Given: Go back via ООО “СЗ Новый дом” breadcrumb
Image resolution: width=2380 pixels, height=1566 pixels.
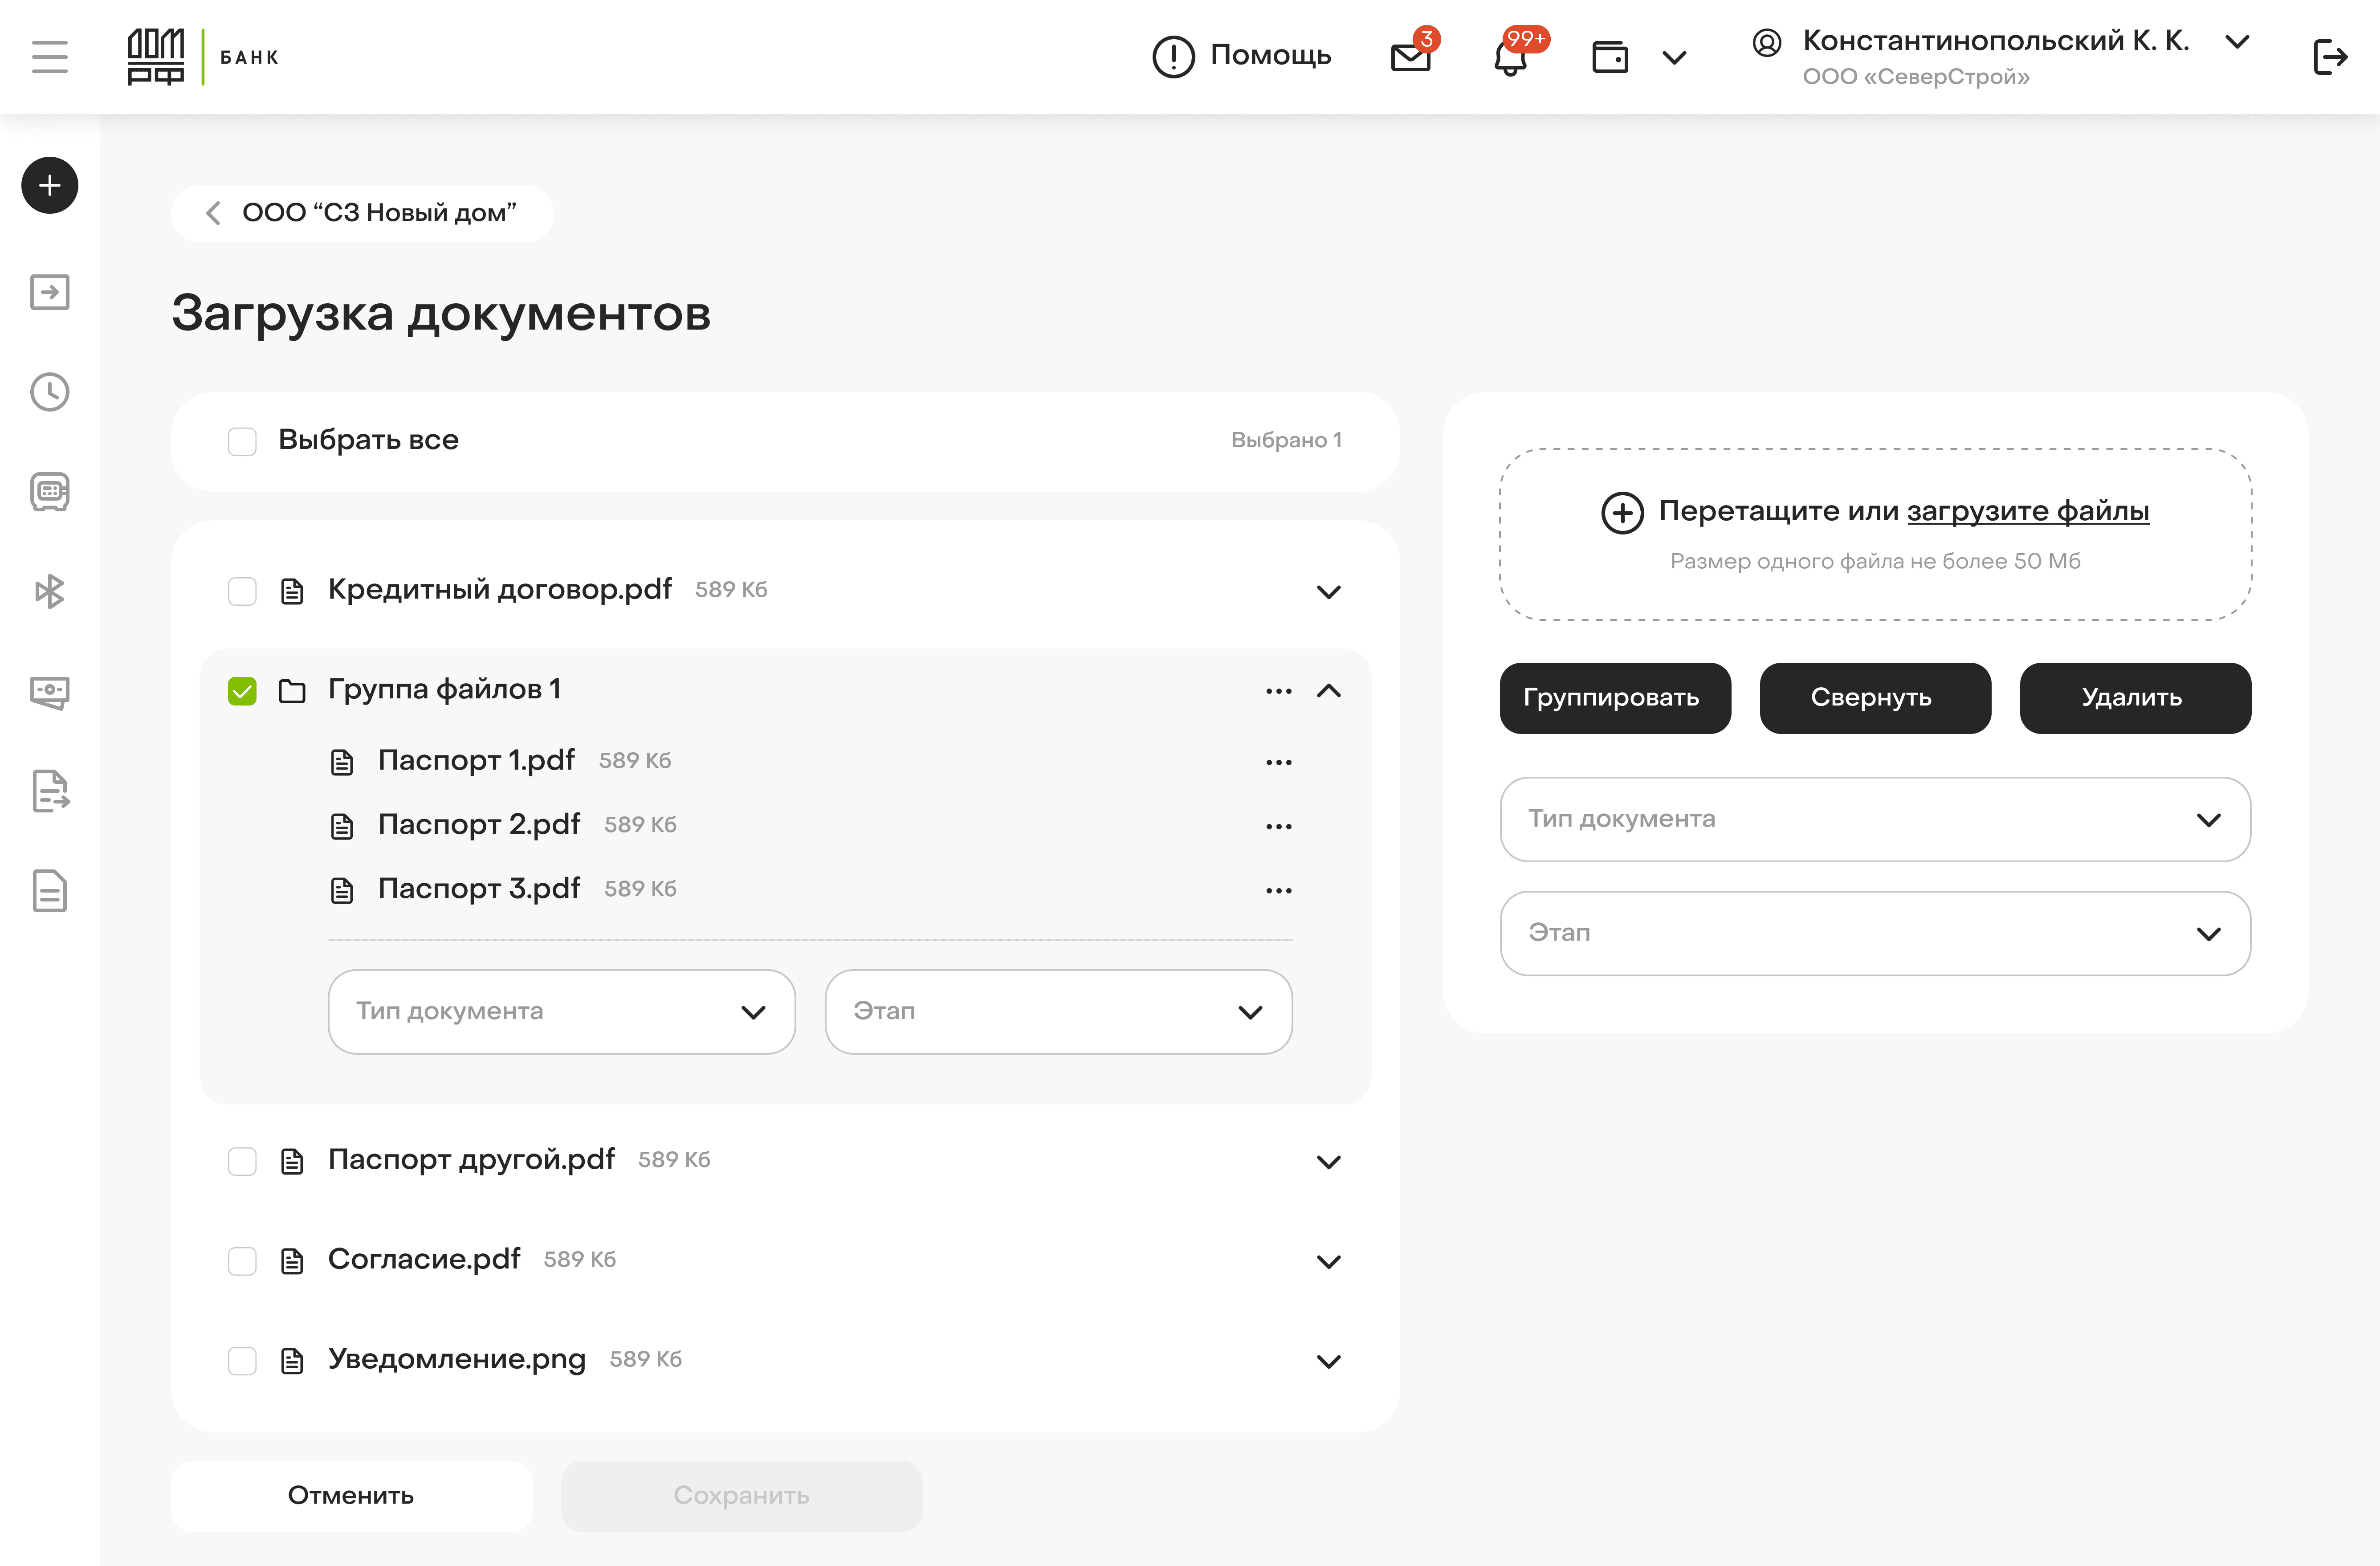Looking at the screenshot, I should pos(362,213).
